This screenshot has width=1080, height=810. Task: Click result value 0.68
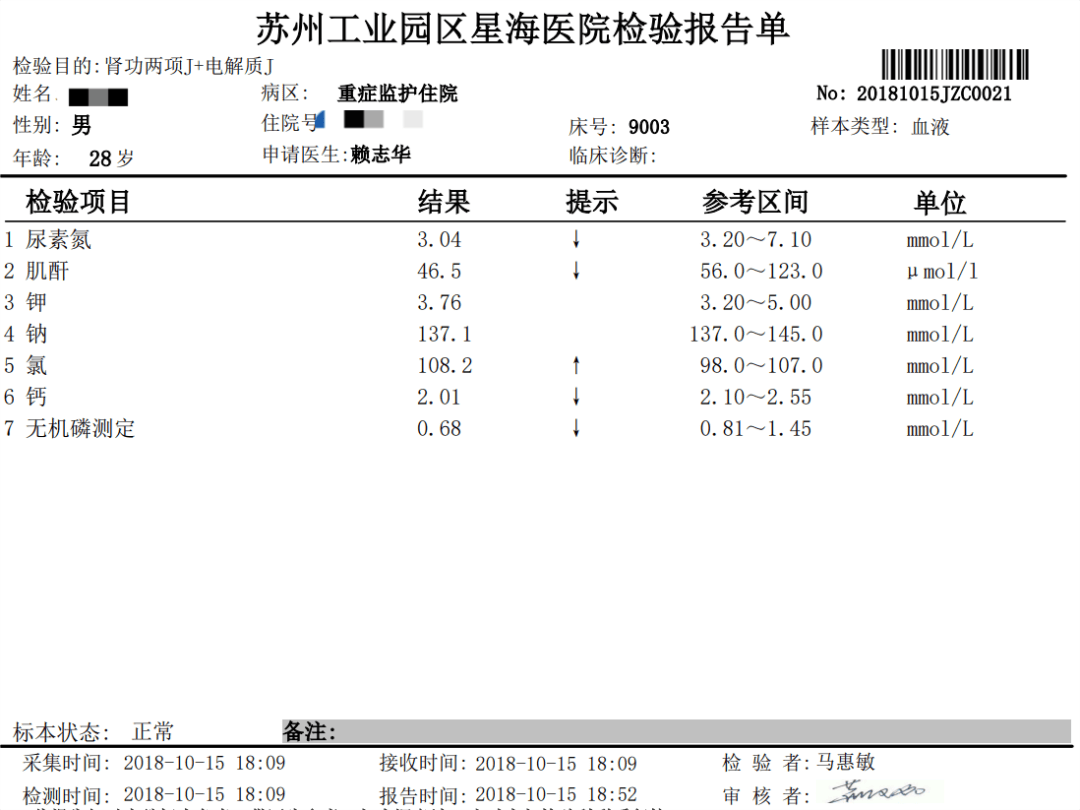[x=439, y=428]
